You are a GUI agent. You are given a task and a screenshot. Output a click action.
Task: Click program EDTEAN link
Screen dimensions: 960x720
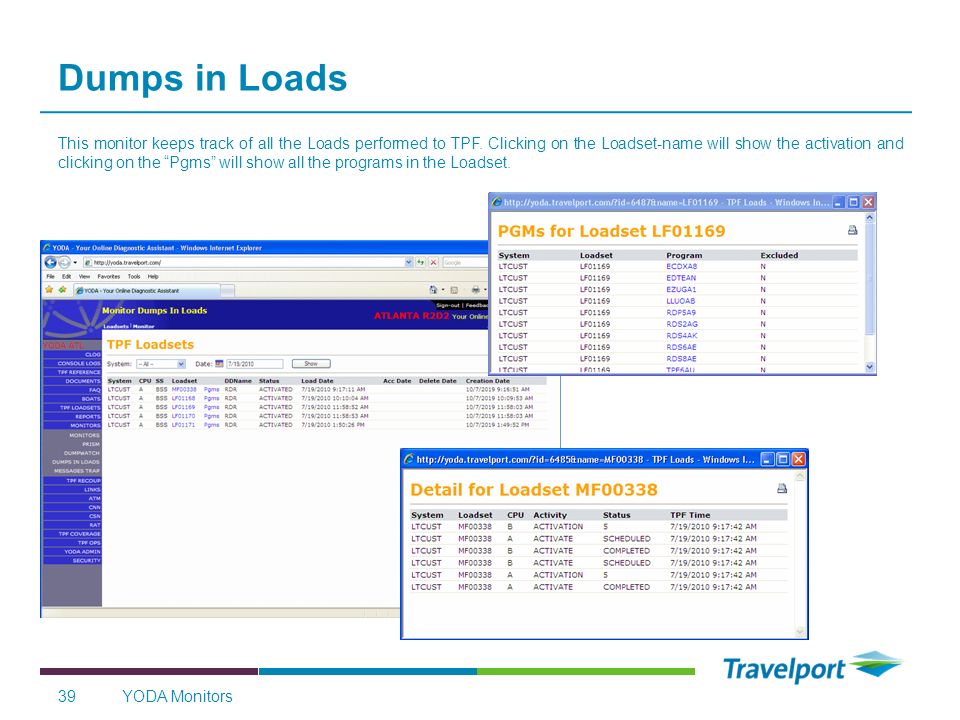pyautogui.click(x=681, y=278)
